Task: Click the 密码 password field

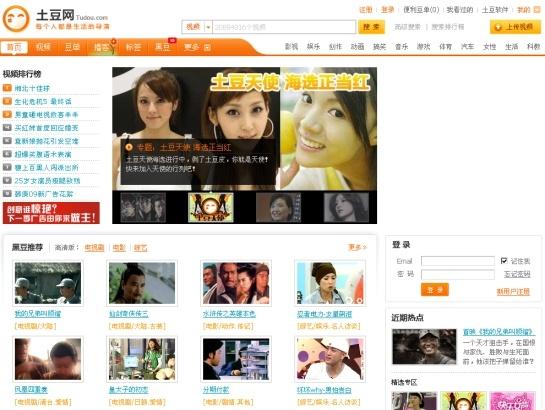Action: point(458,274)
